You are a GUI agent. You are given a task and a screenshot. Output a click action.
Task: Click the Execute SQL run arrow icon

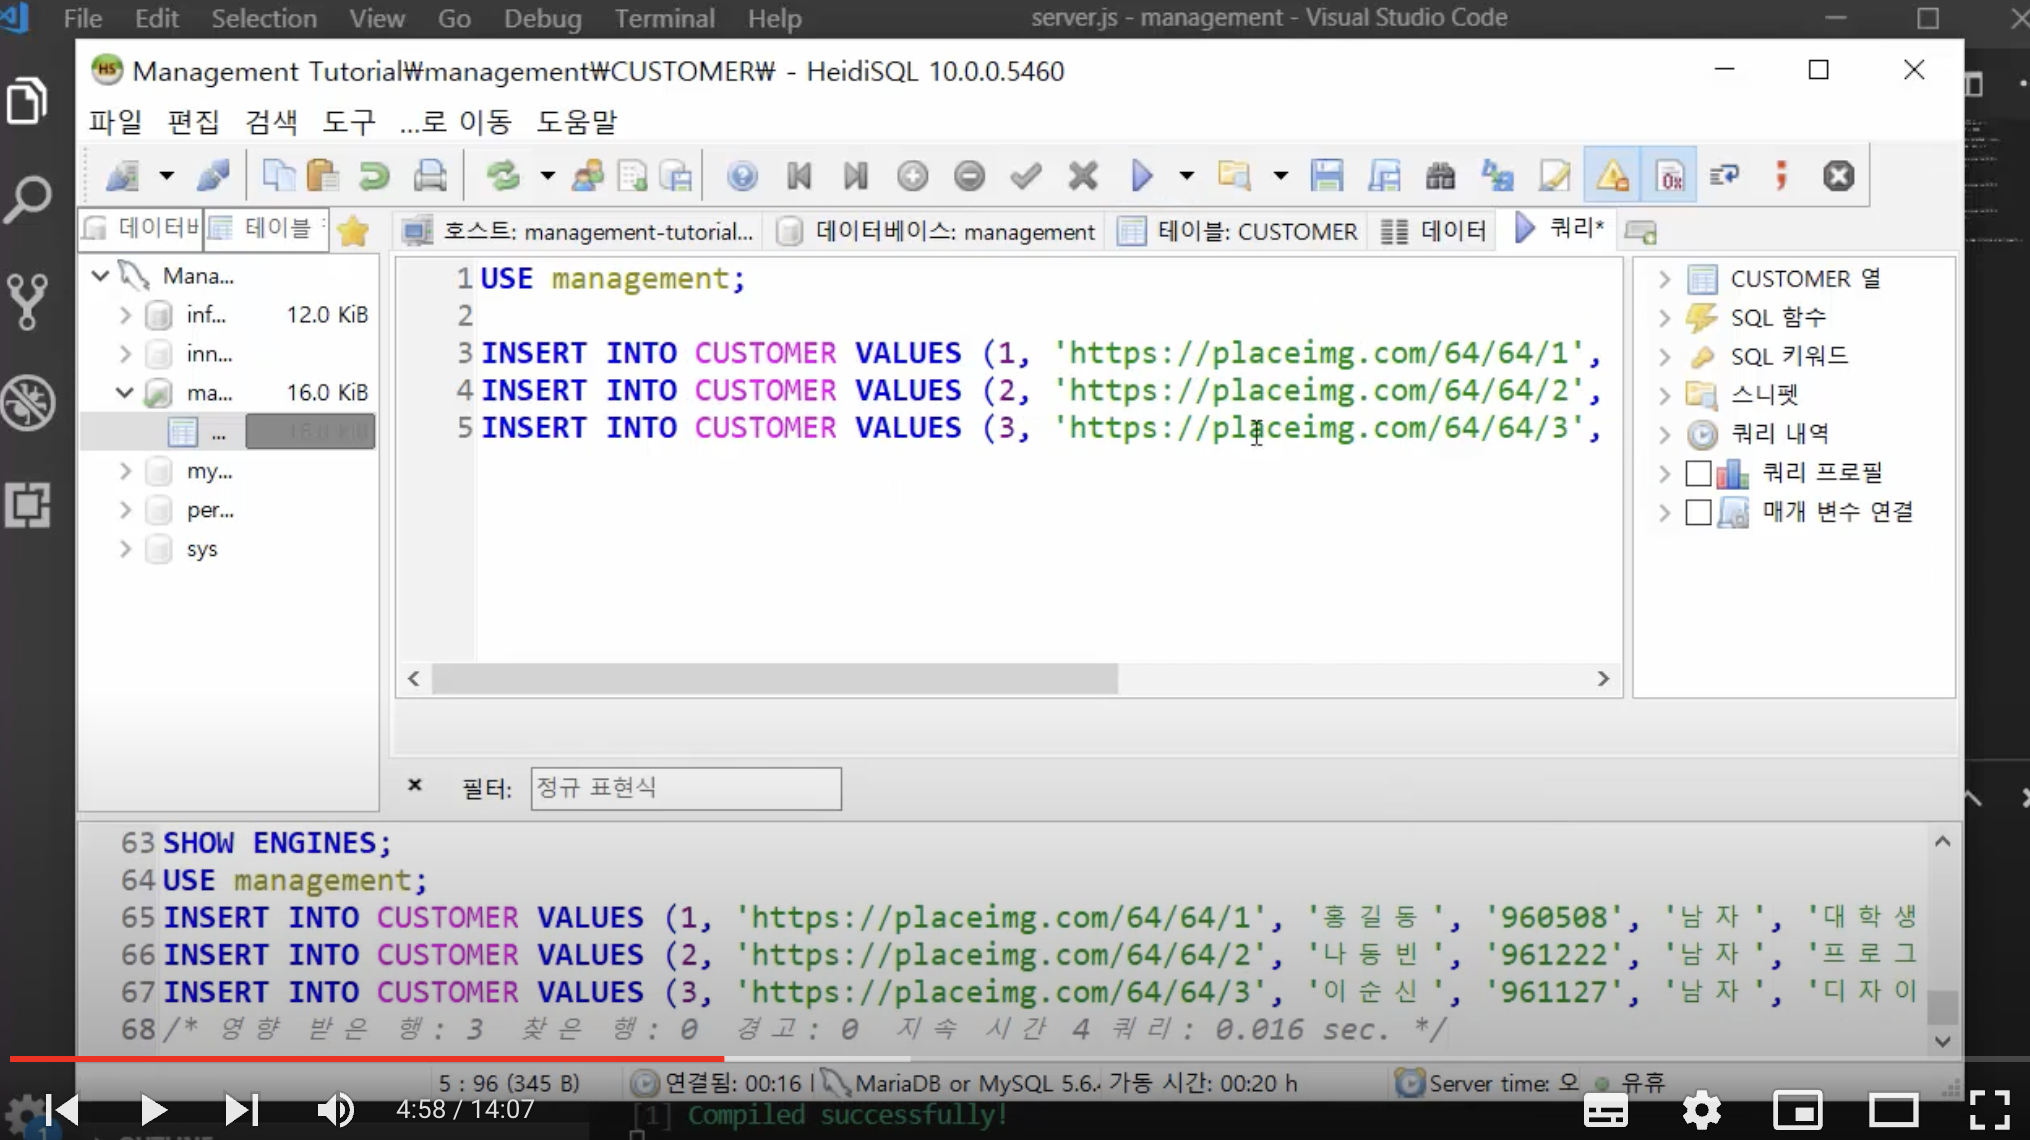1141,176
